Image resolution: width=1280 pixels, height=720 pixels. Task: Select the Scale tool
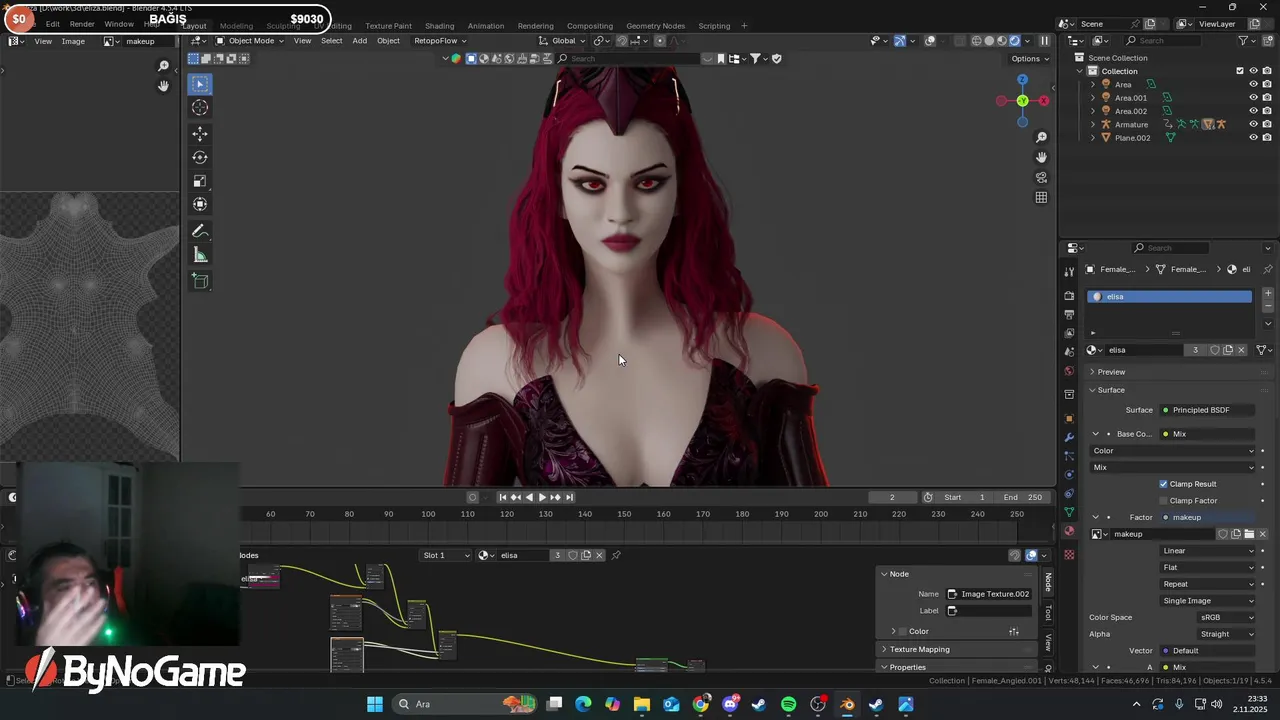pos(200,181)
